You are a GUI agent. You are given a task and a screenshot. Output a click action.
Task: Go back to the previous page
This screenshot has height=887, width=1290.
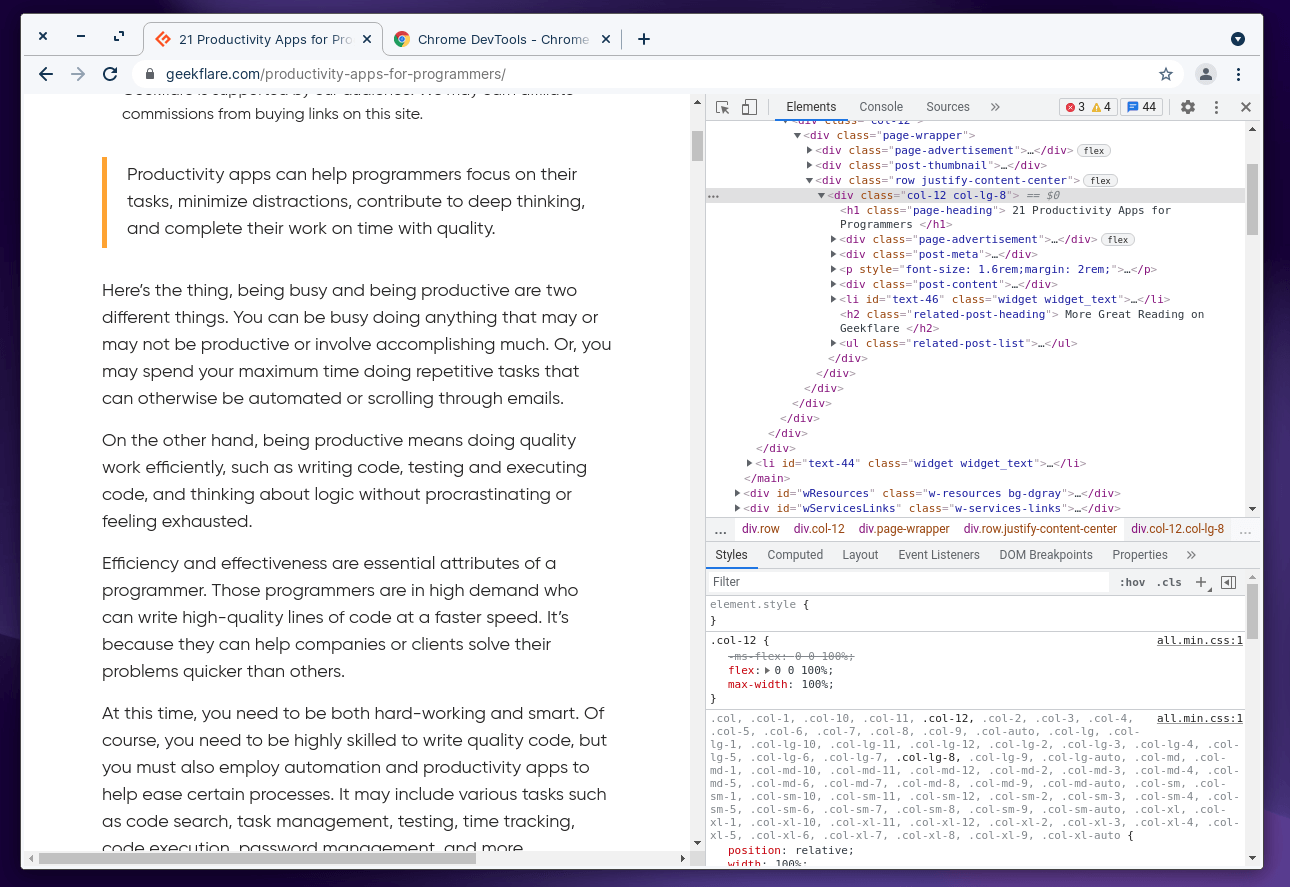click(x=46, y=74)
